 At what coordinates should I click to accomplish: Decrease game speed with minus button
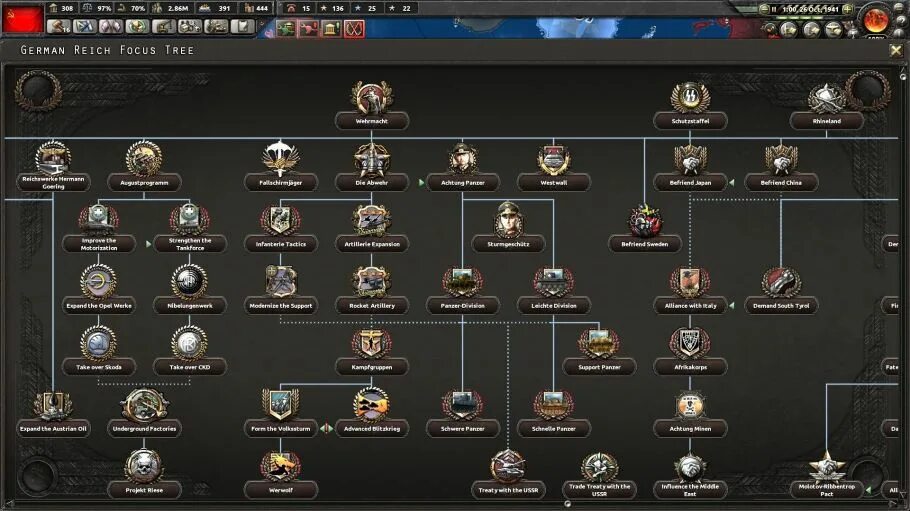click(765, 9)
